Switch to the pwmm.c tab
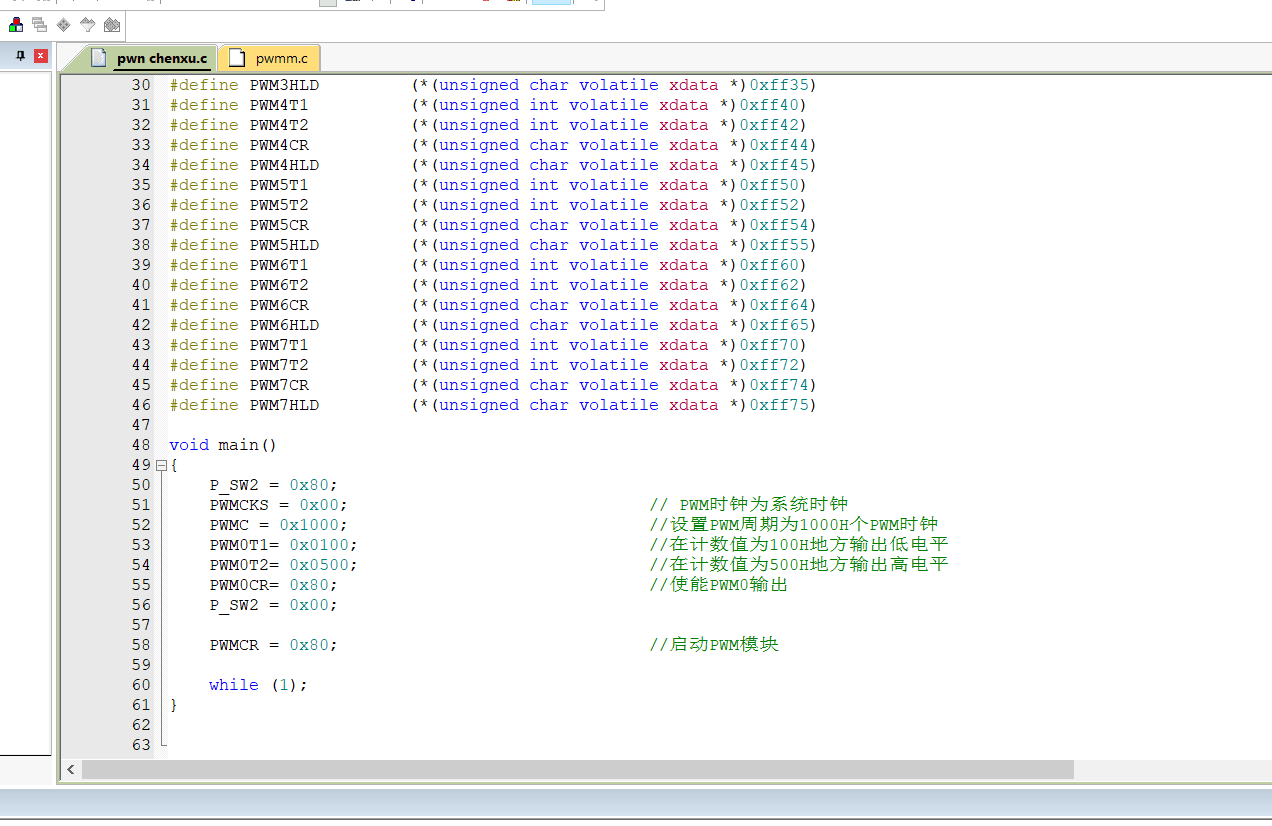This screenshot has width=1272, height=826. coord(270,58)
